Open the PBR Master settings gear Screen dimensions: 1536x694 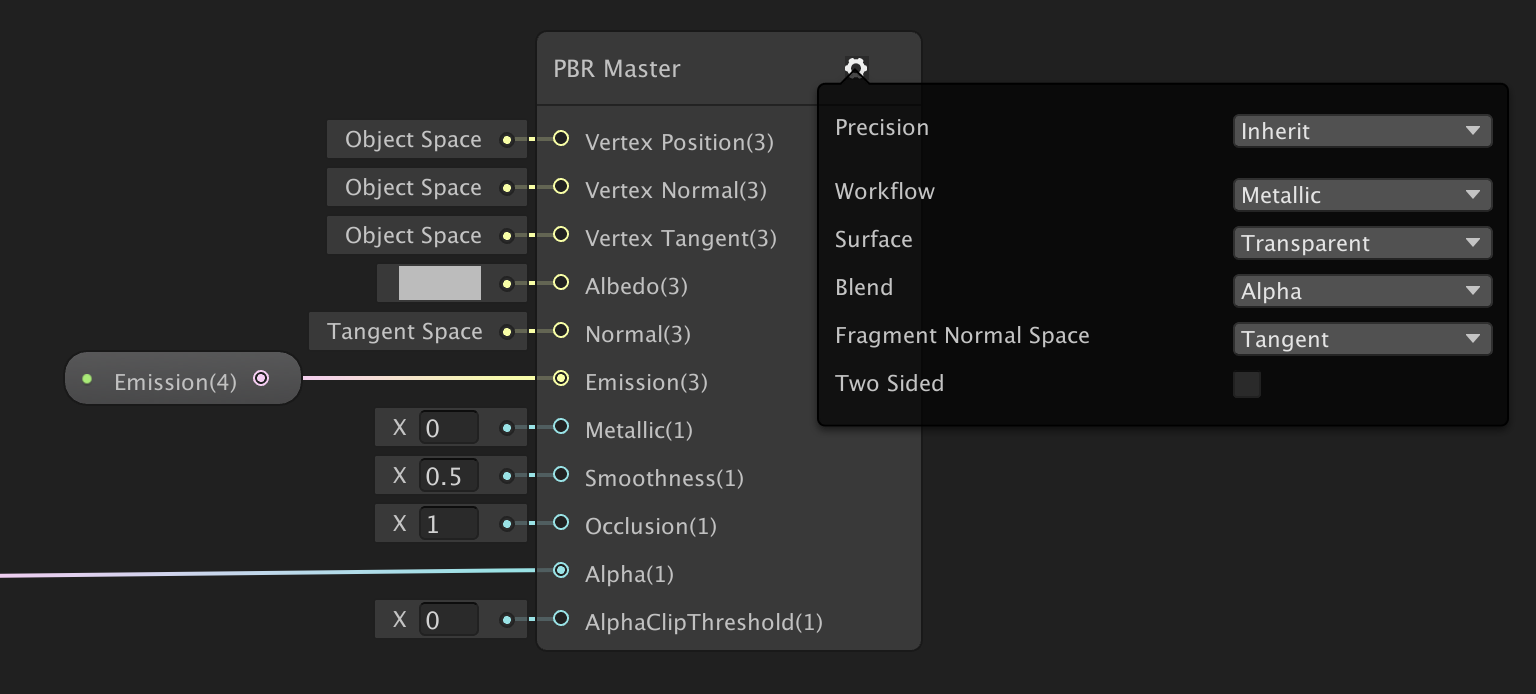[855, 68]
